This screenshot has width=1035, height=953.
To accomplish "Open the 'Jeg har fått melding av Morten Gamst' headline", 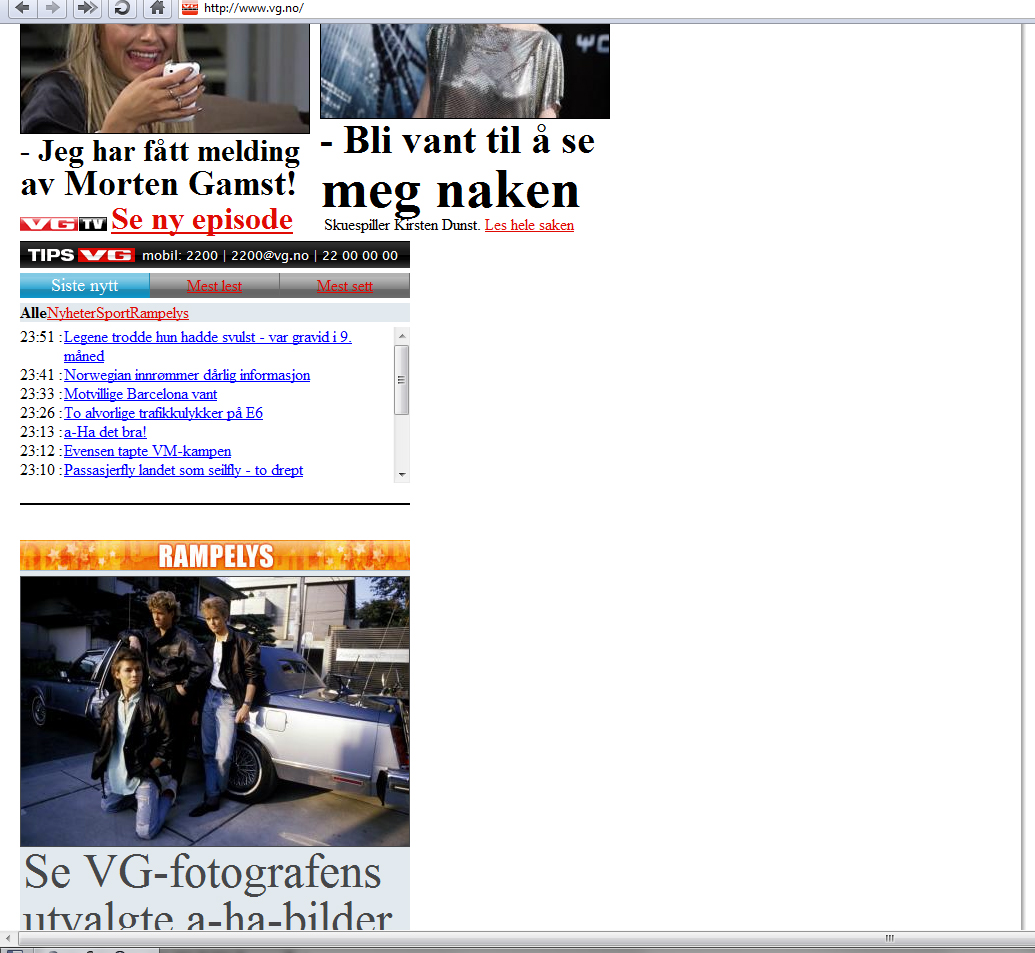I will tap(160, 168).
